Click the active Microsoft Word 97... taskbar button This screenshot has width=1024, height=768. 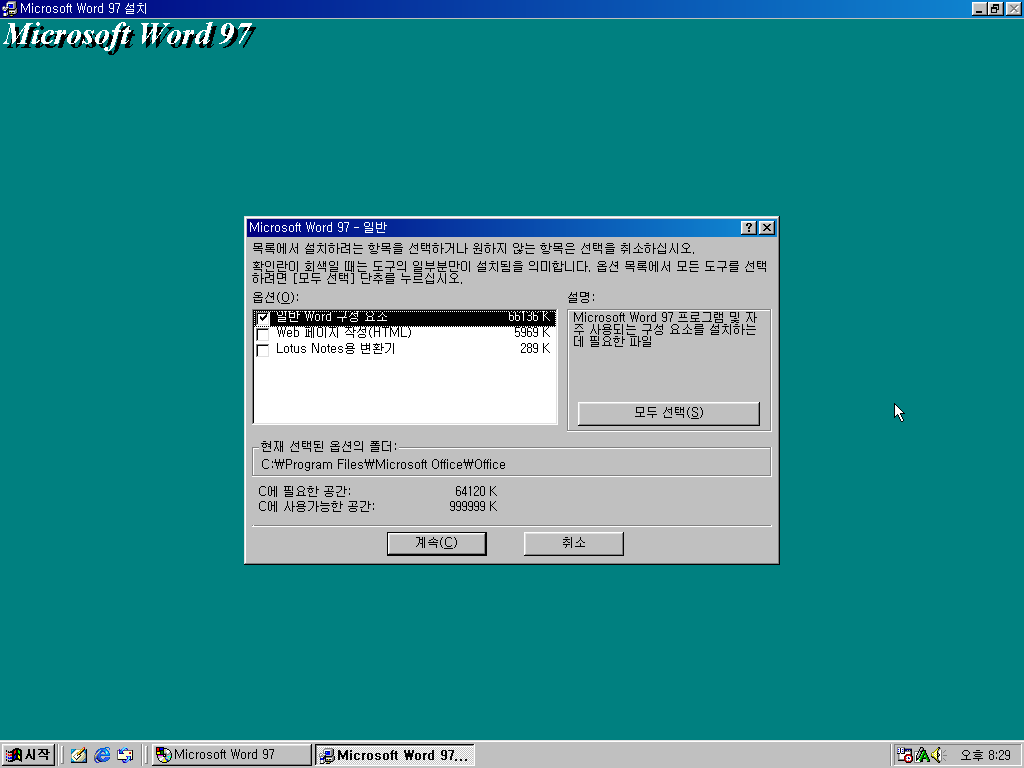tap(394, 755)
